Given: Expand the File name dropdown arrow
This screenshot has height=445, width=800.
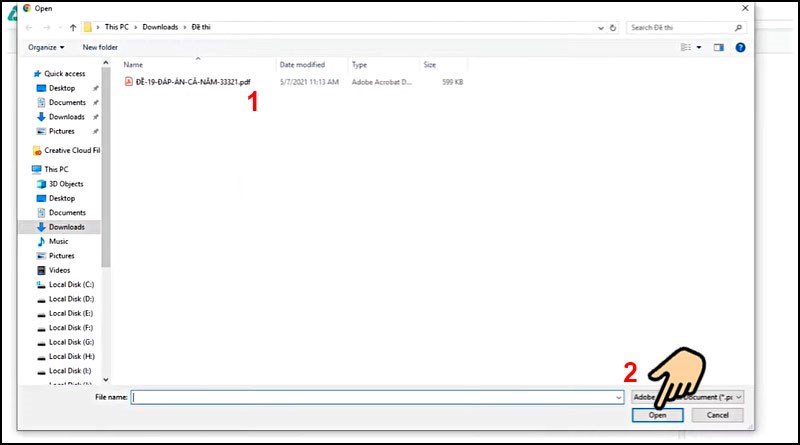Looking at the screenshot, I should tap(618, 398).
